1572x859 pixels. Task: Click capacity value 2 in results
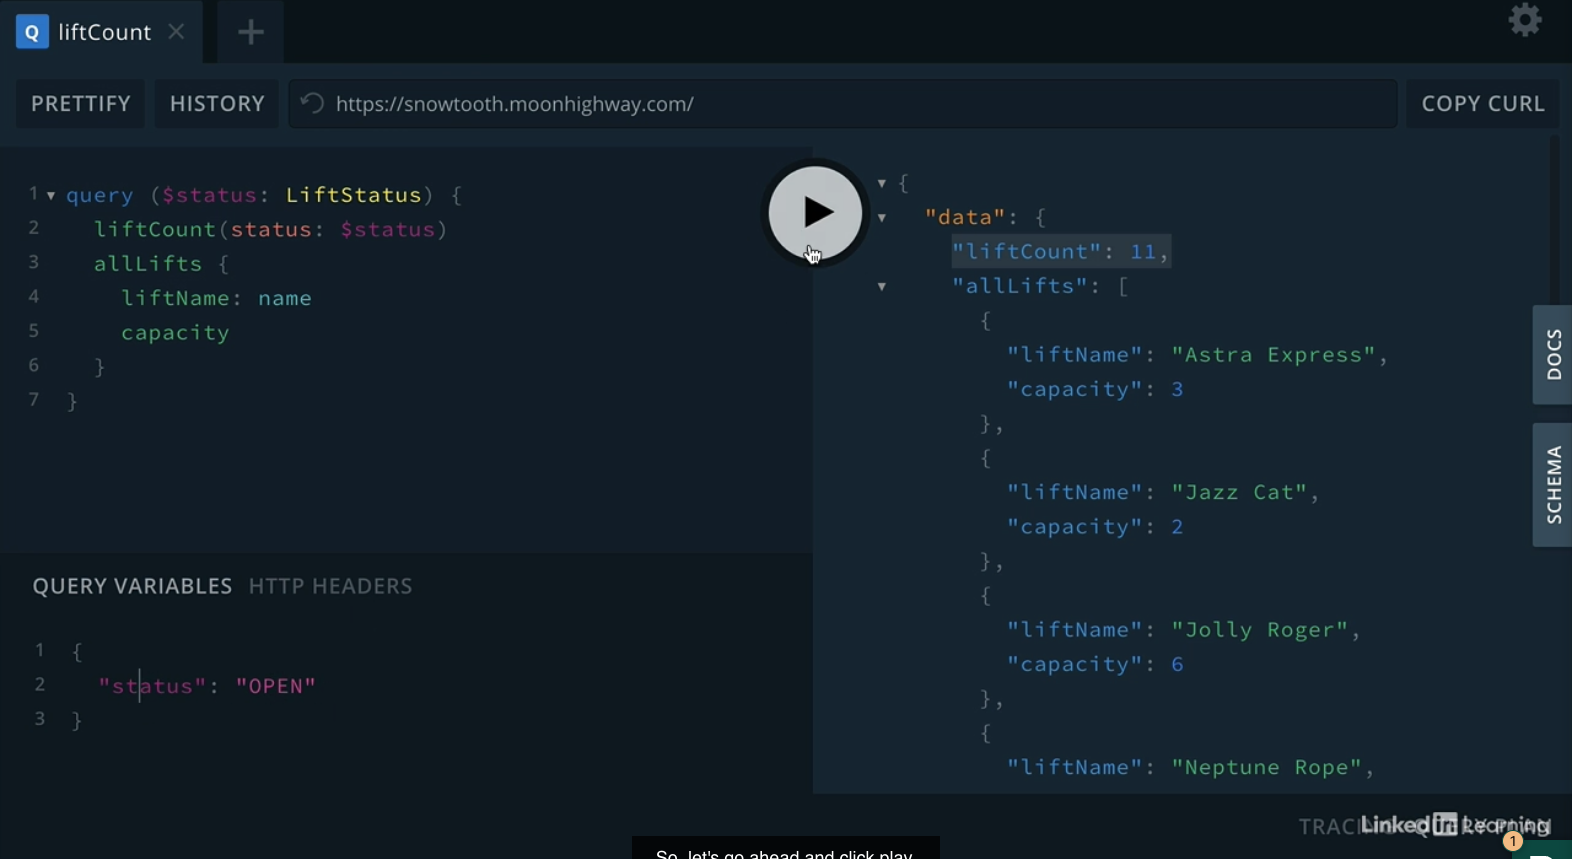tap(1177, 527)
